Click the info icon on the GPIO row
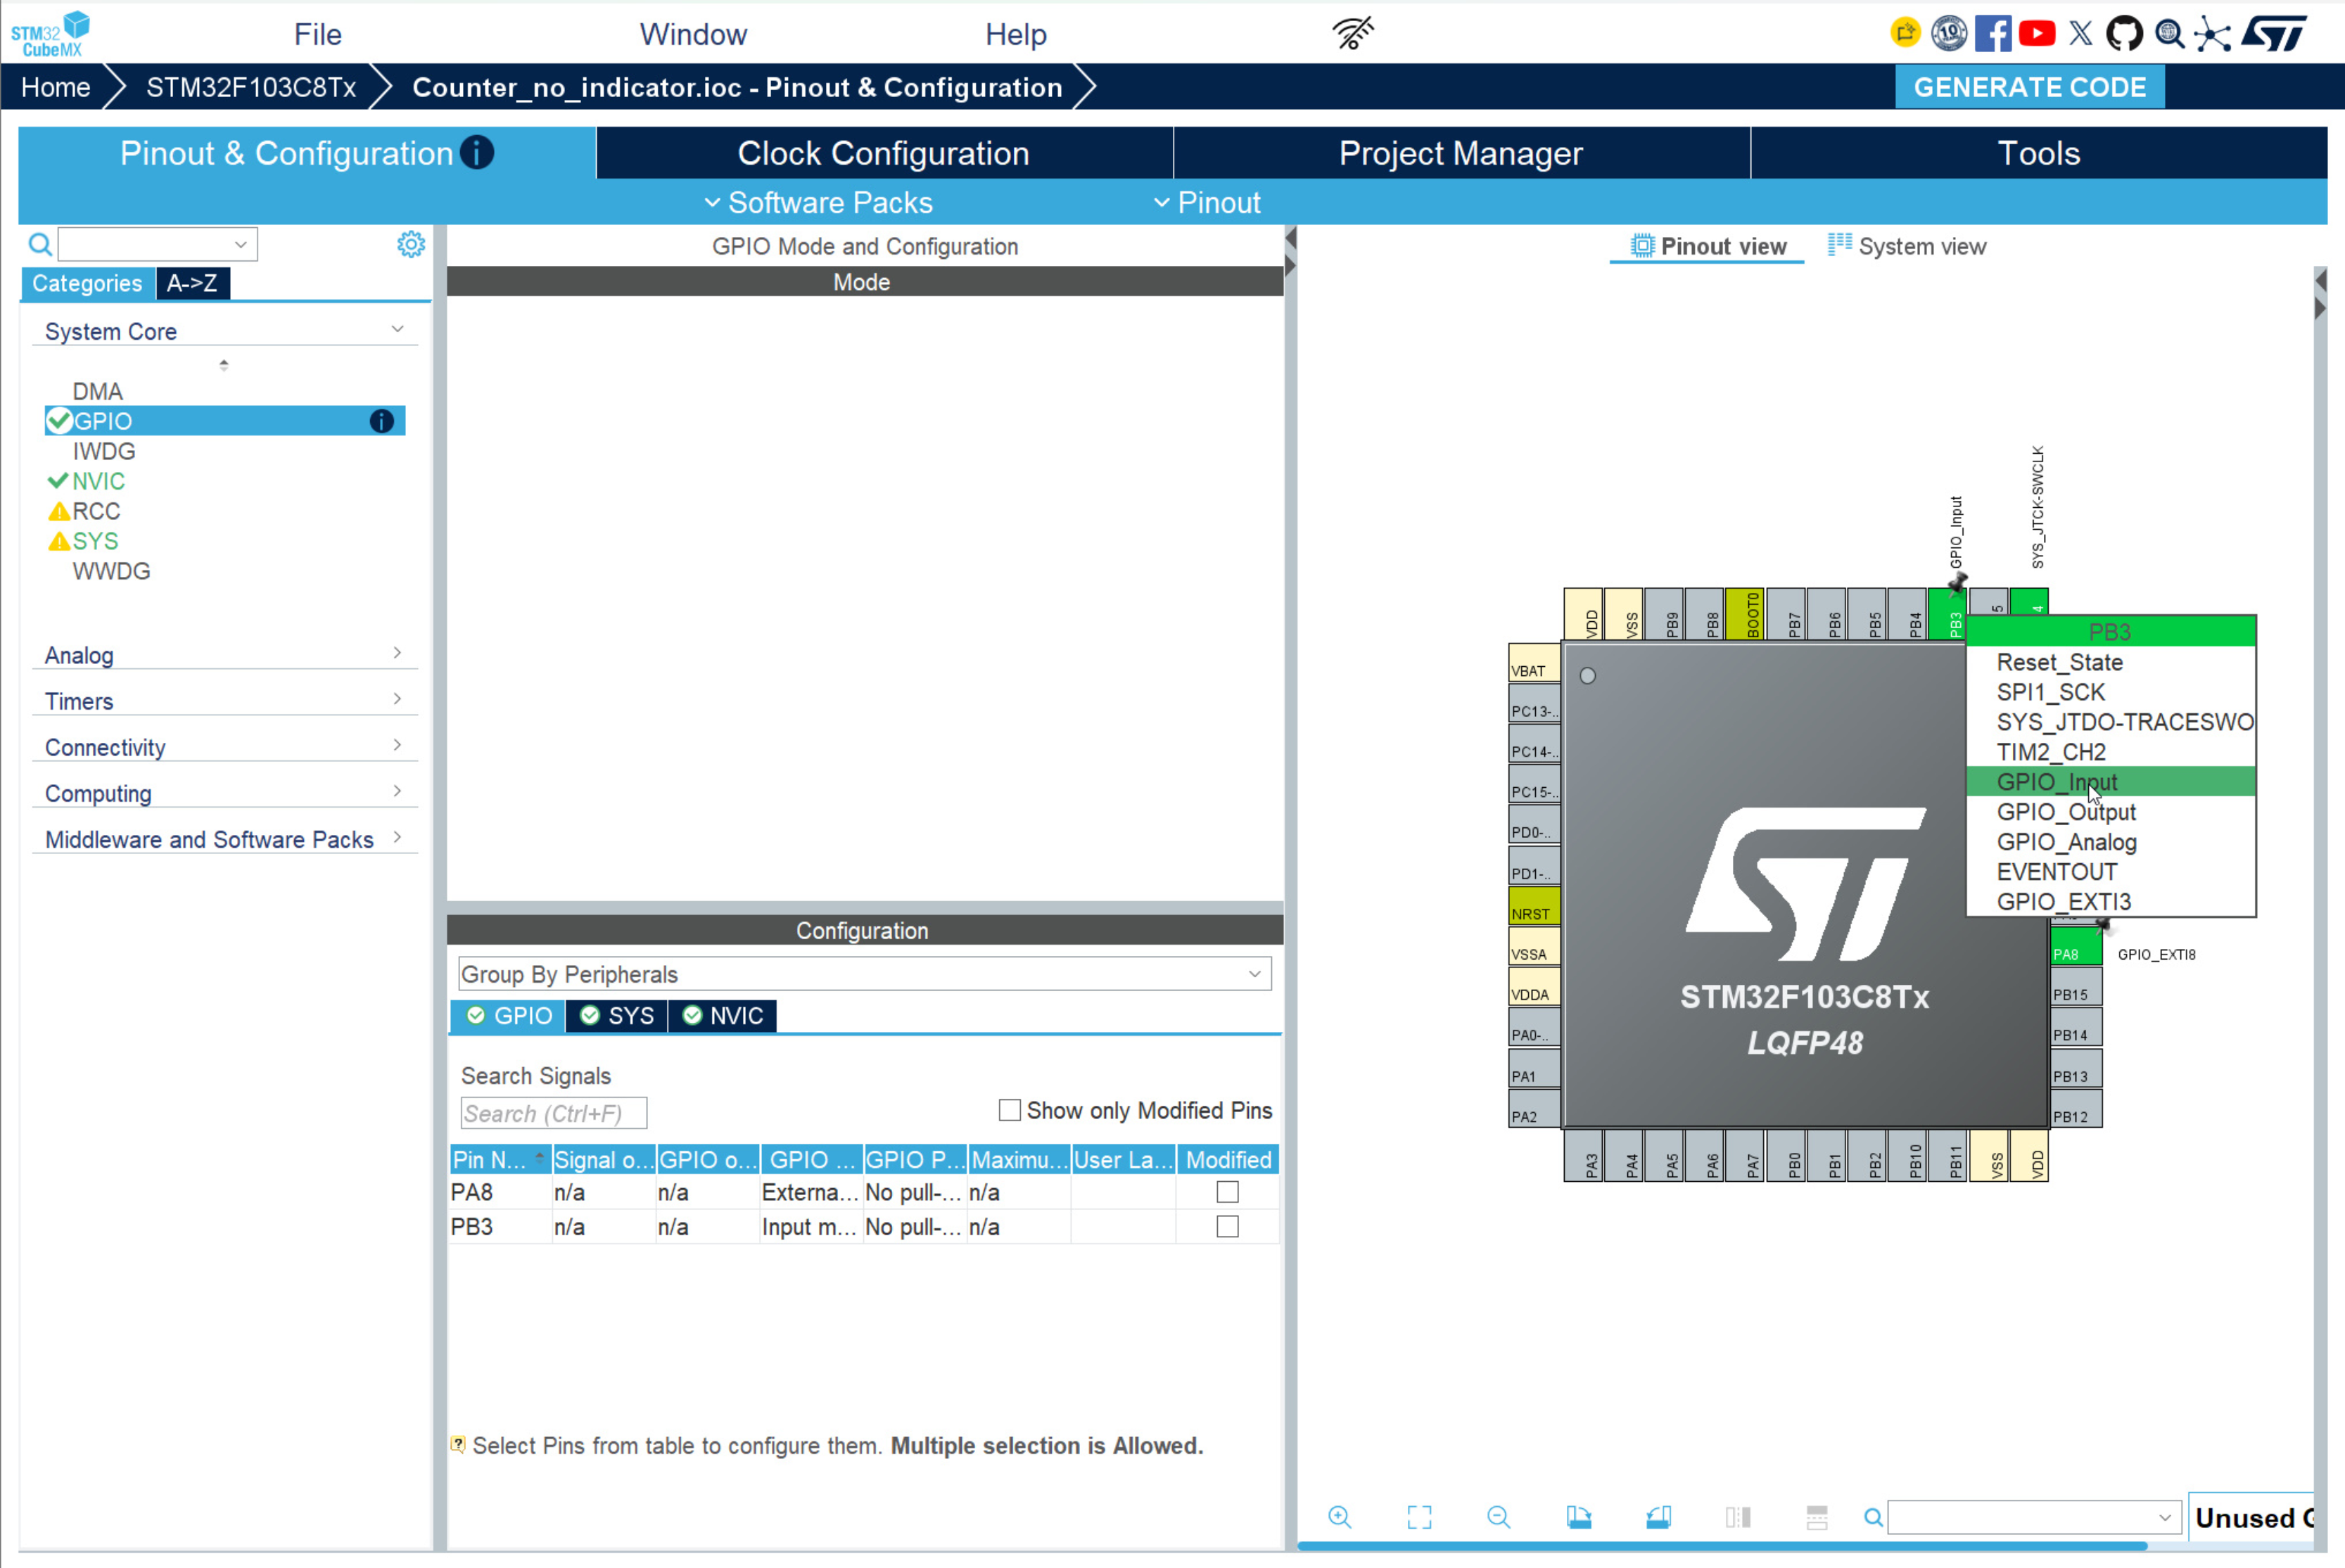 382,421
